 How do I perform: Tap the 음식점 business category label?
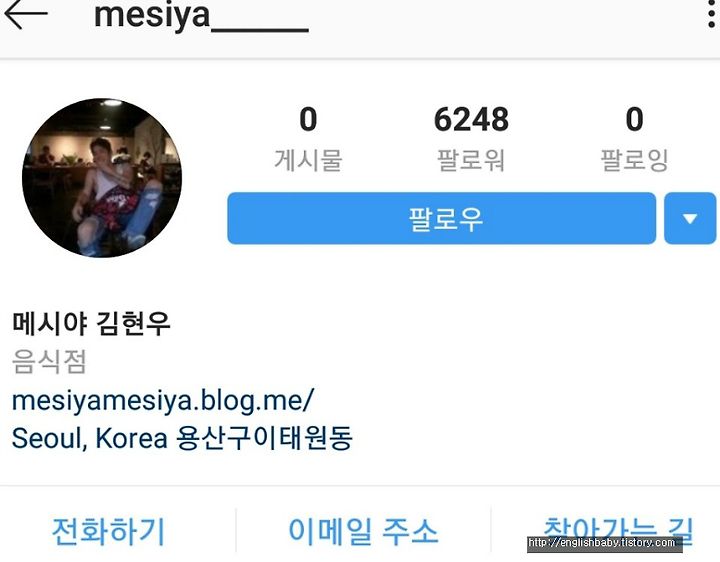pos(49,361)
